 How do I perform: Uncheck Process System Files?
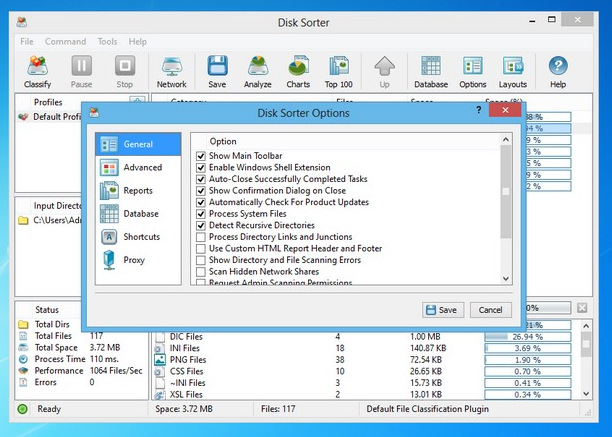pos(201,214)
